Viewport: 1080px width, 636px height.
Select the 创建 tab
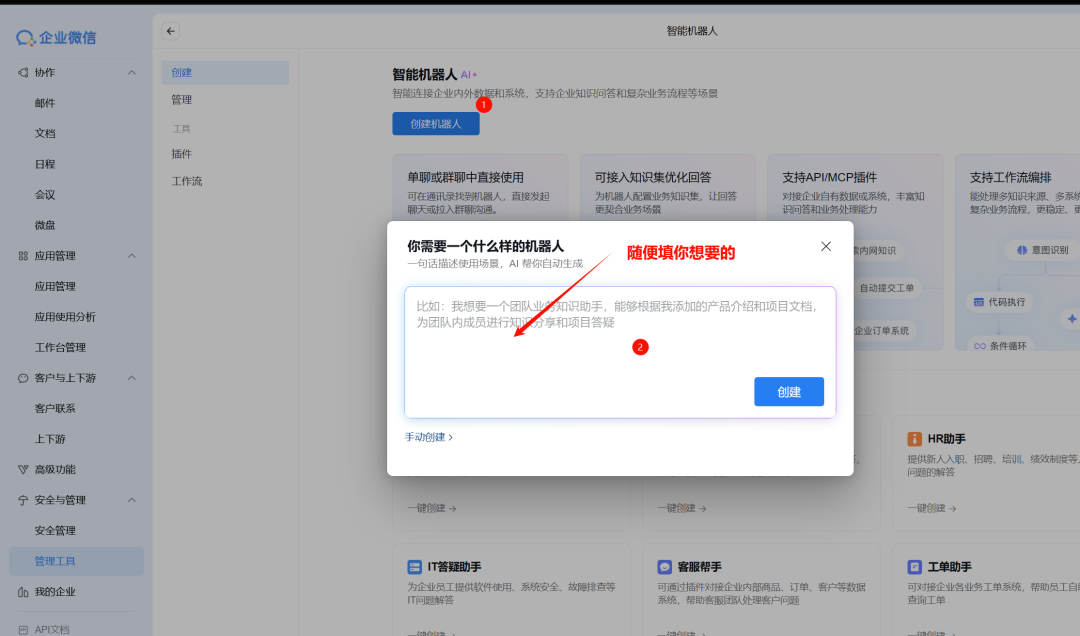[x=225, y=72]
